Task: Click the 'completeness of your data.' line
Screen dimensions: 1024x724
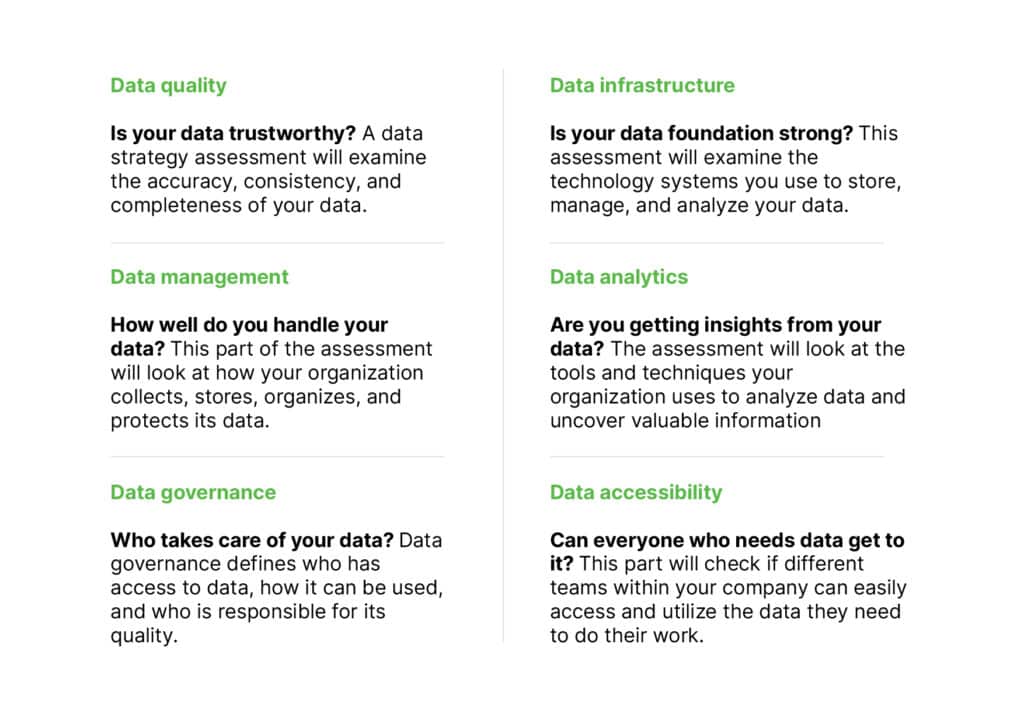Action: click(239, 205)
